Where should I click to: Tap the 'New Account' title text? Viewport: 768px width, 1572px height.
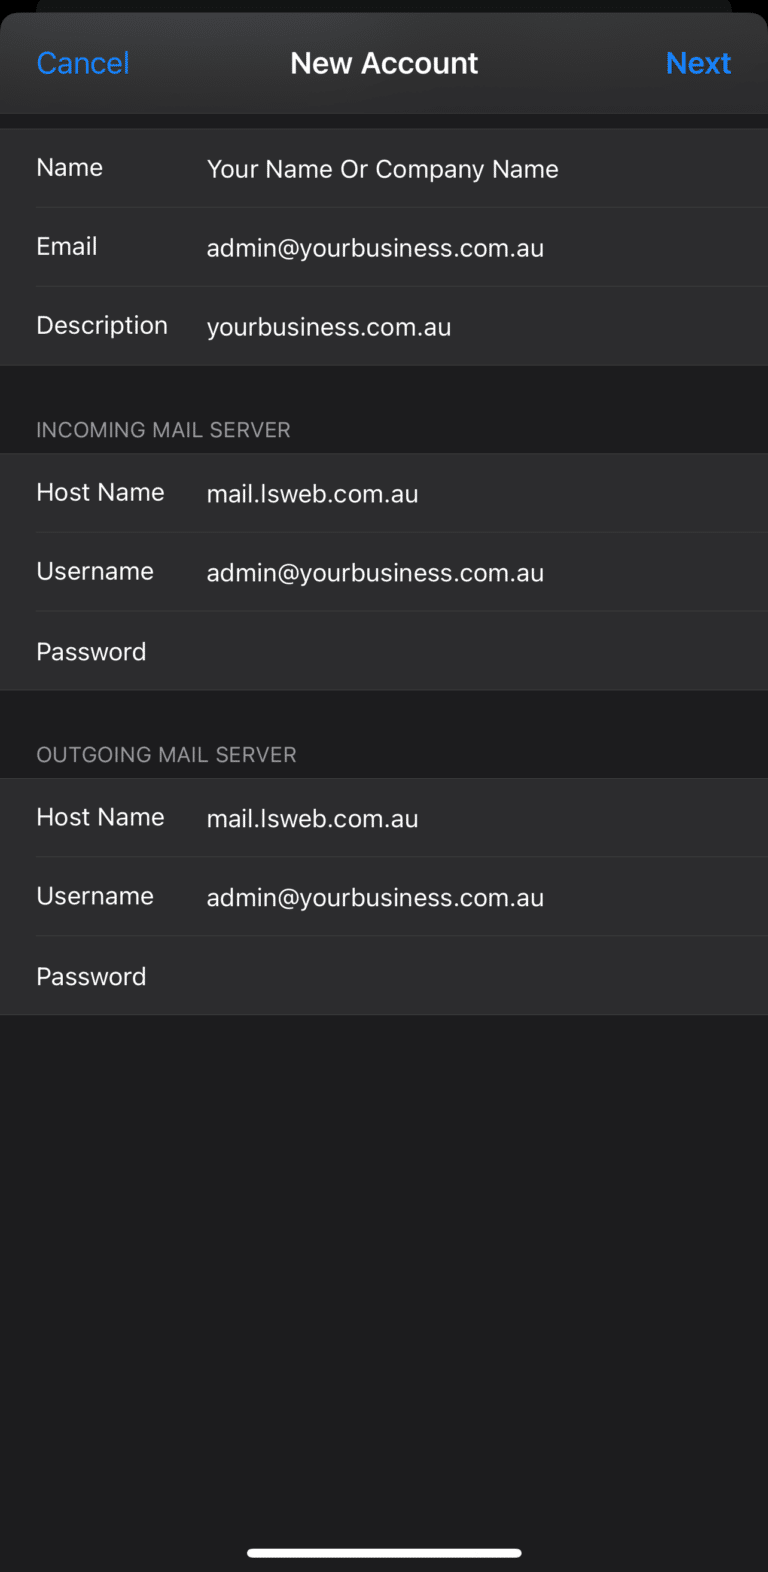click(x=384, y=63)
